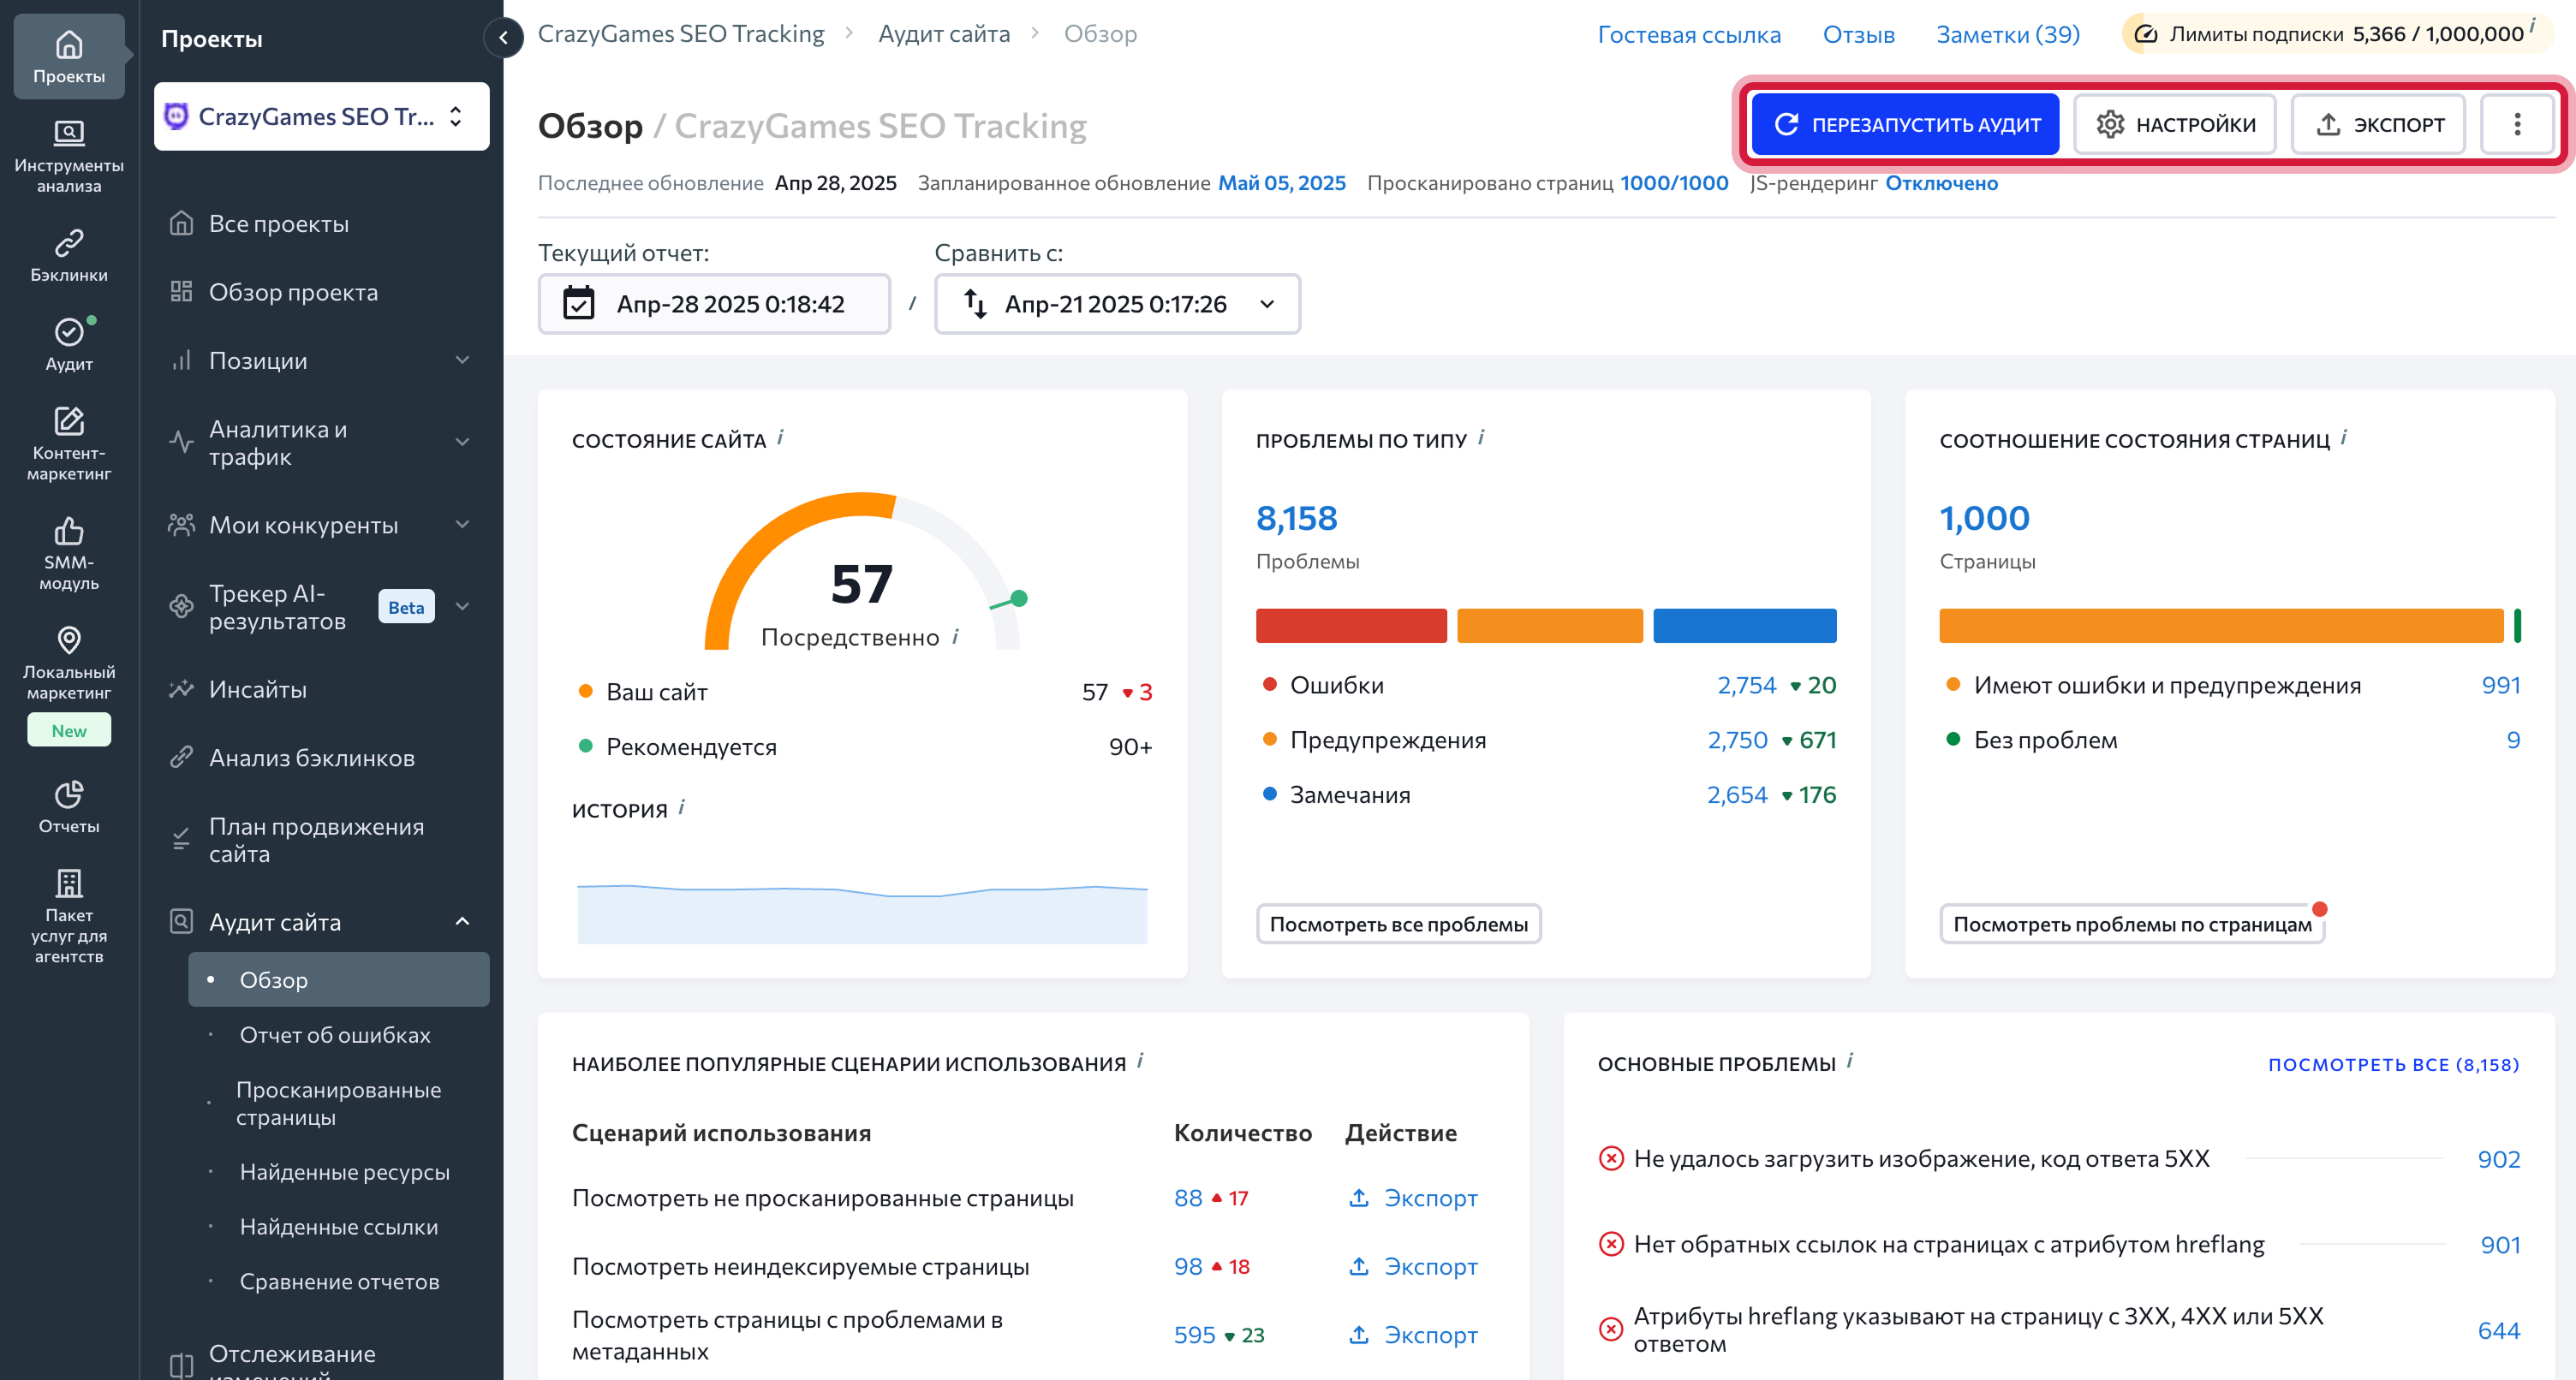Open the Сравнить с date dropdown
This screenshot has height=1380, width=2576.
[1117, 303]
